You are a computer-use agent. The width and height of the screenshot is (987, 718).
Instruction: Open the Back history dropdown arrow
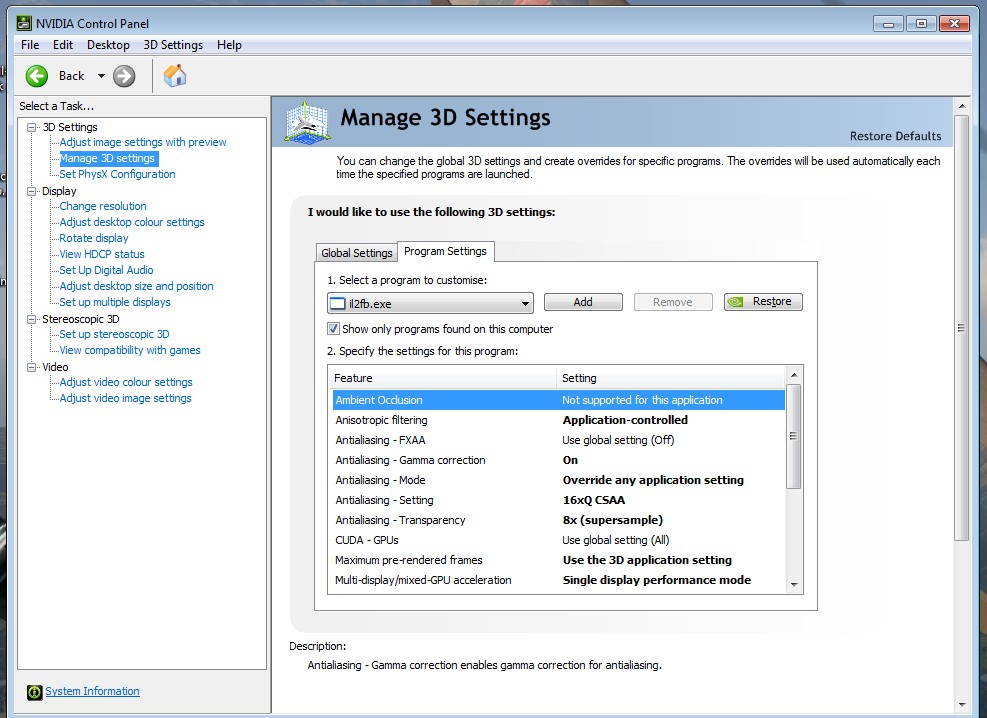101,76
